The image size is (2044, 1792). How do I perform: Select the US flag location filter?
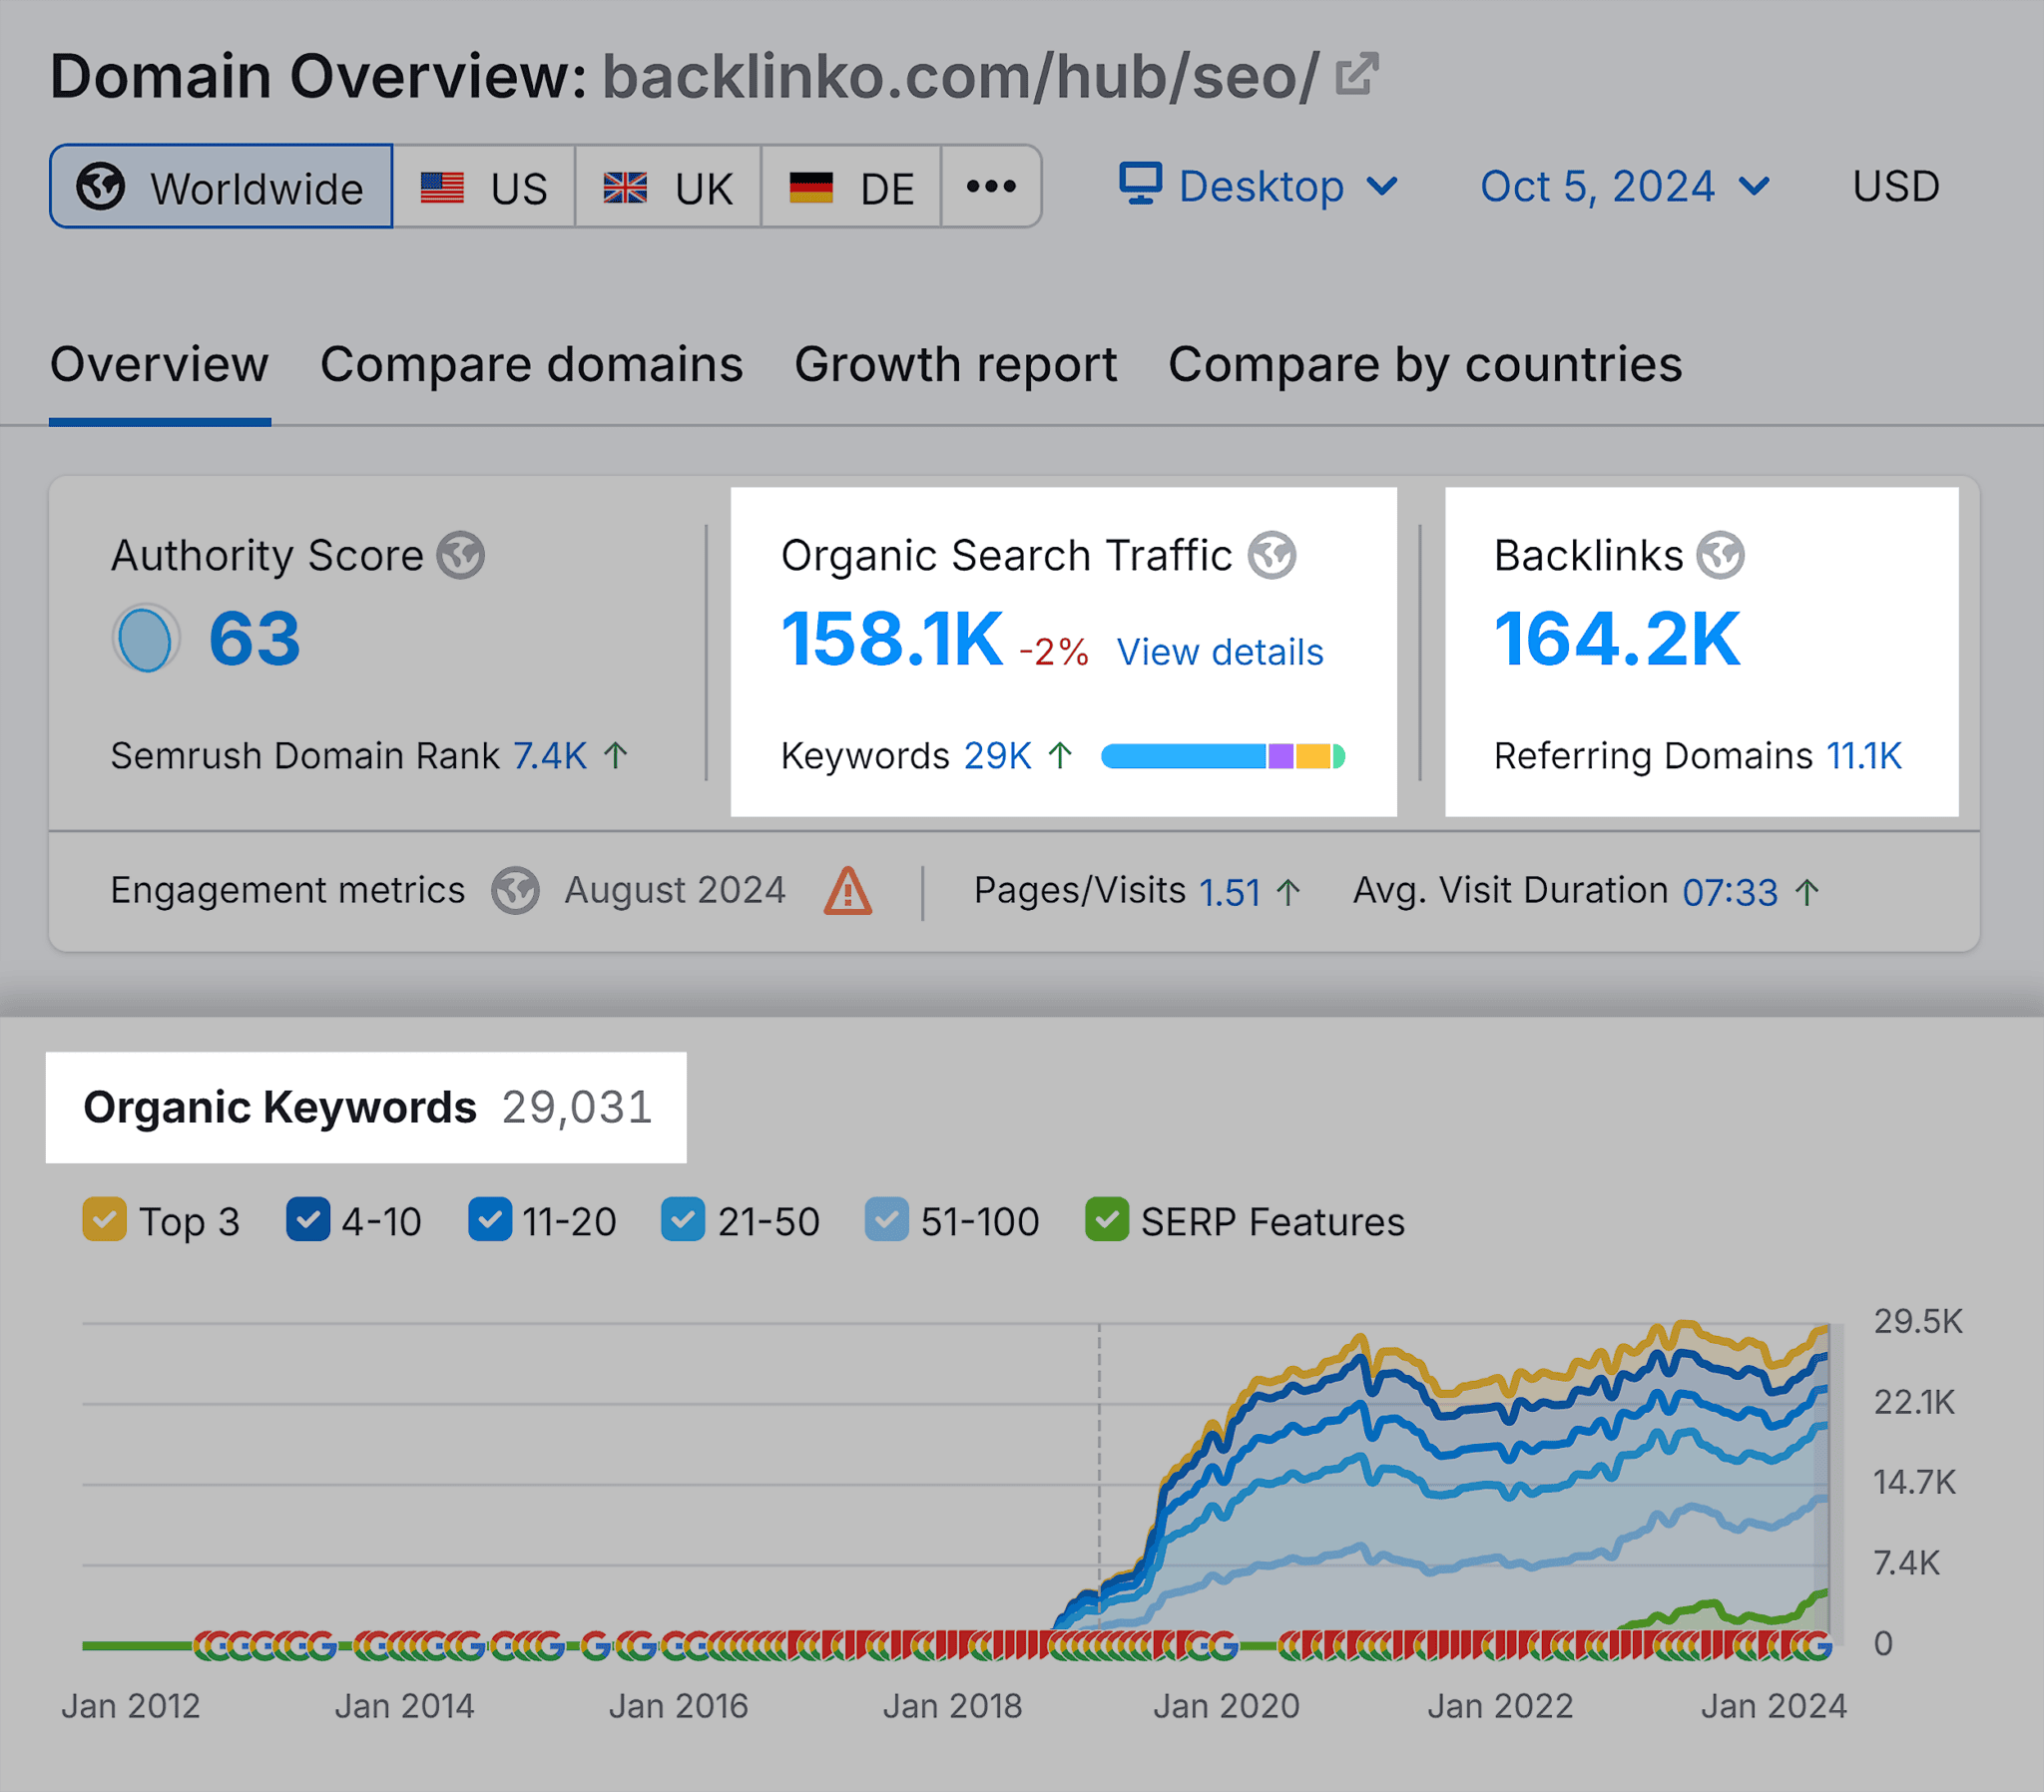pyautogui.click(x=484, y=187)
